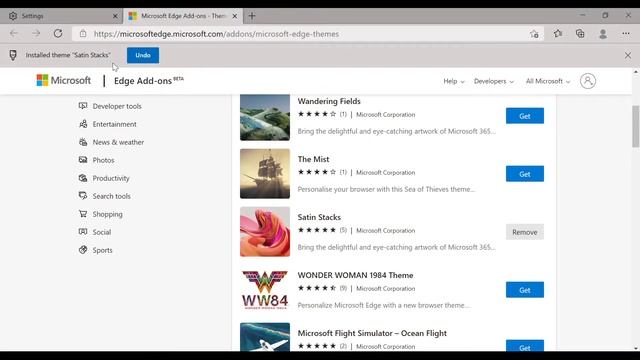Viewport: 640px width, 360px height.
Task: Click the Sports category icon
Action: 83,249
